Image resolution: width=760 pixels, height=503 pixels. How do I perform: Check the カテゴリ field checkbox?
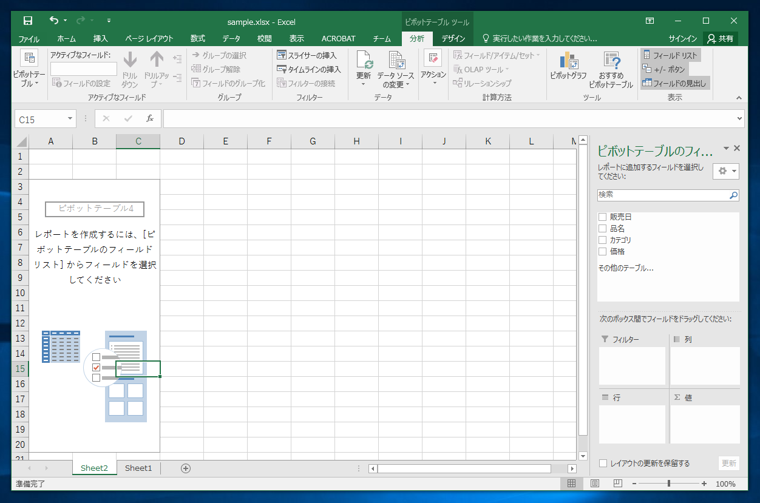(602, 240)
